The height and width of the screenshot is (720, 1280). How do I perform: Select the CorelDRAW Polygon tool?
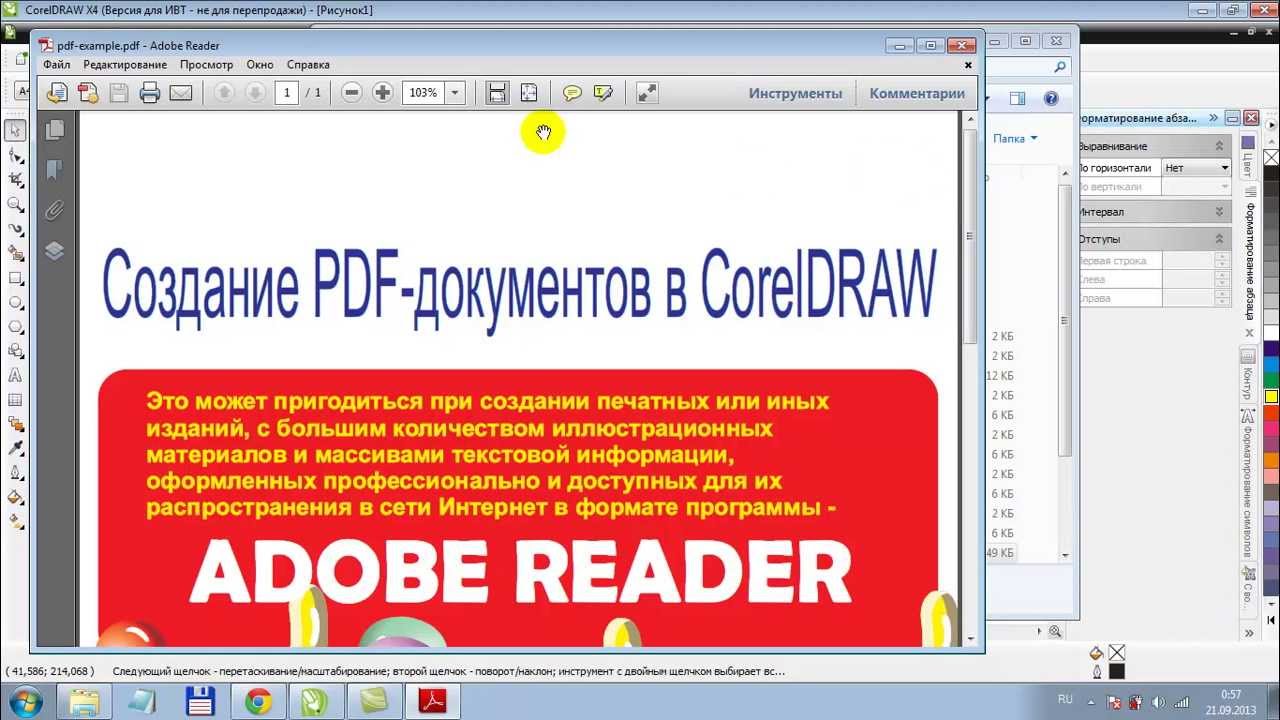[x=15, y=327]
